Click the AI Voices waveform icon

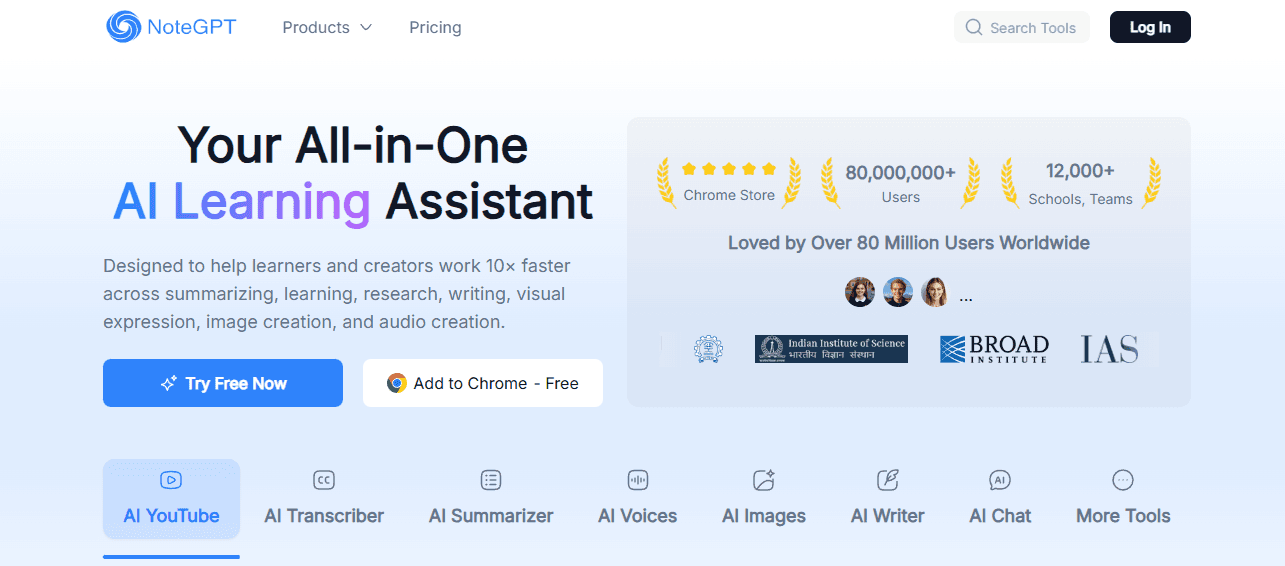(x=638, y=481)
